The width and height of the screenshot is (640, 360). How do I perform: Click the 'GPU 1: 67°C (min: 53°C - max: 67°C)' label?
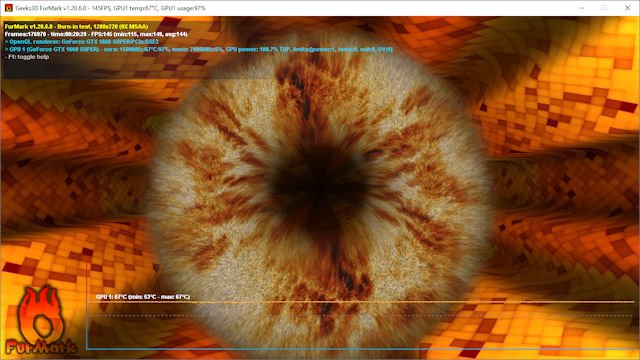pos(143,297)
